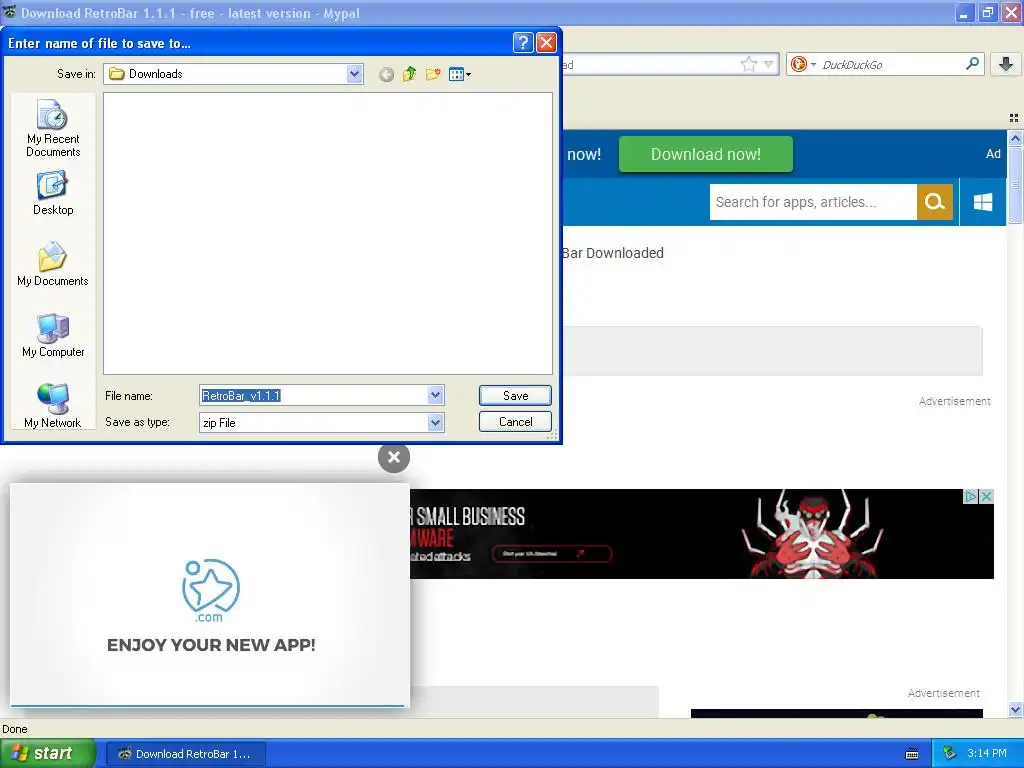
Task: Click the .com star logo in popup
Action: (210, 590)
